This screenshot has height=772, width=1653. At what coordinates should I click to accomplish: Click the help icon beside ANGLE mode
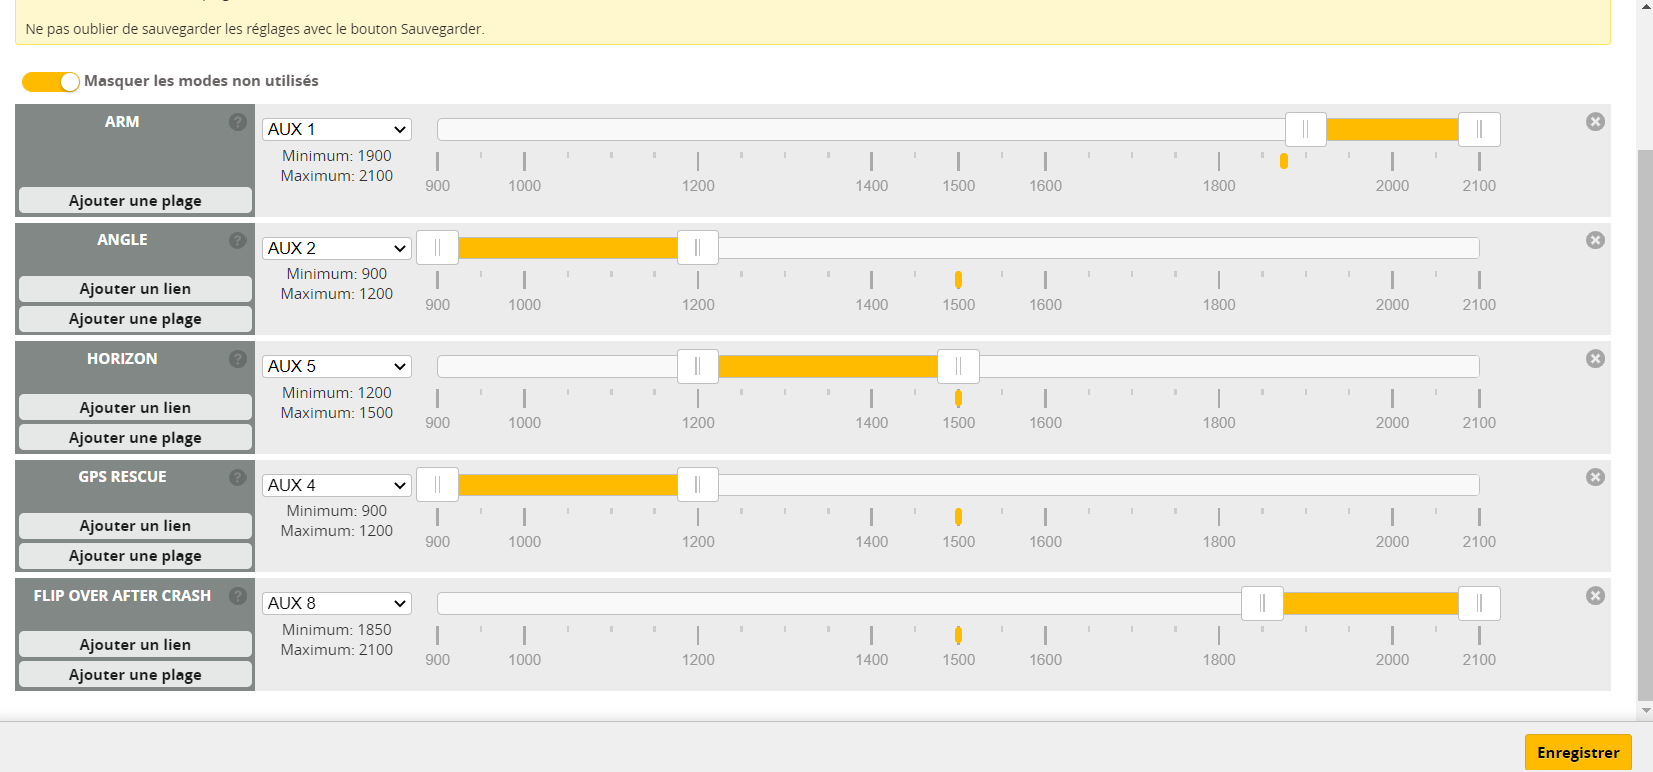pyautogui.click(x=237, y=240)
